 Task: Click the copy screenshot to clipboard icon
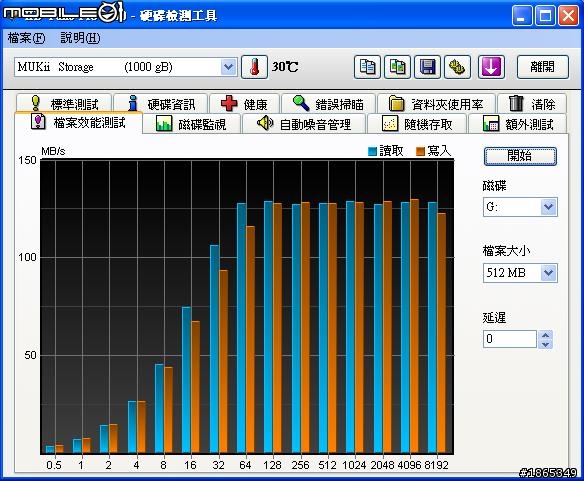(397, 67)
